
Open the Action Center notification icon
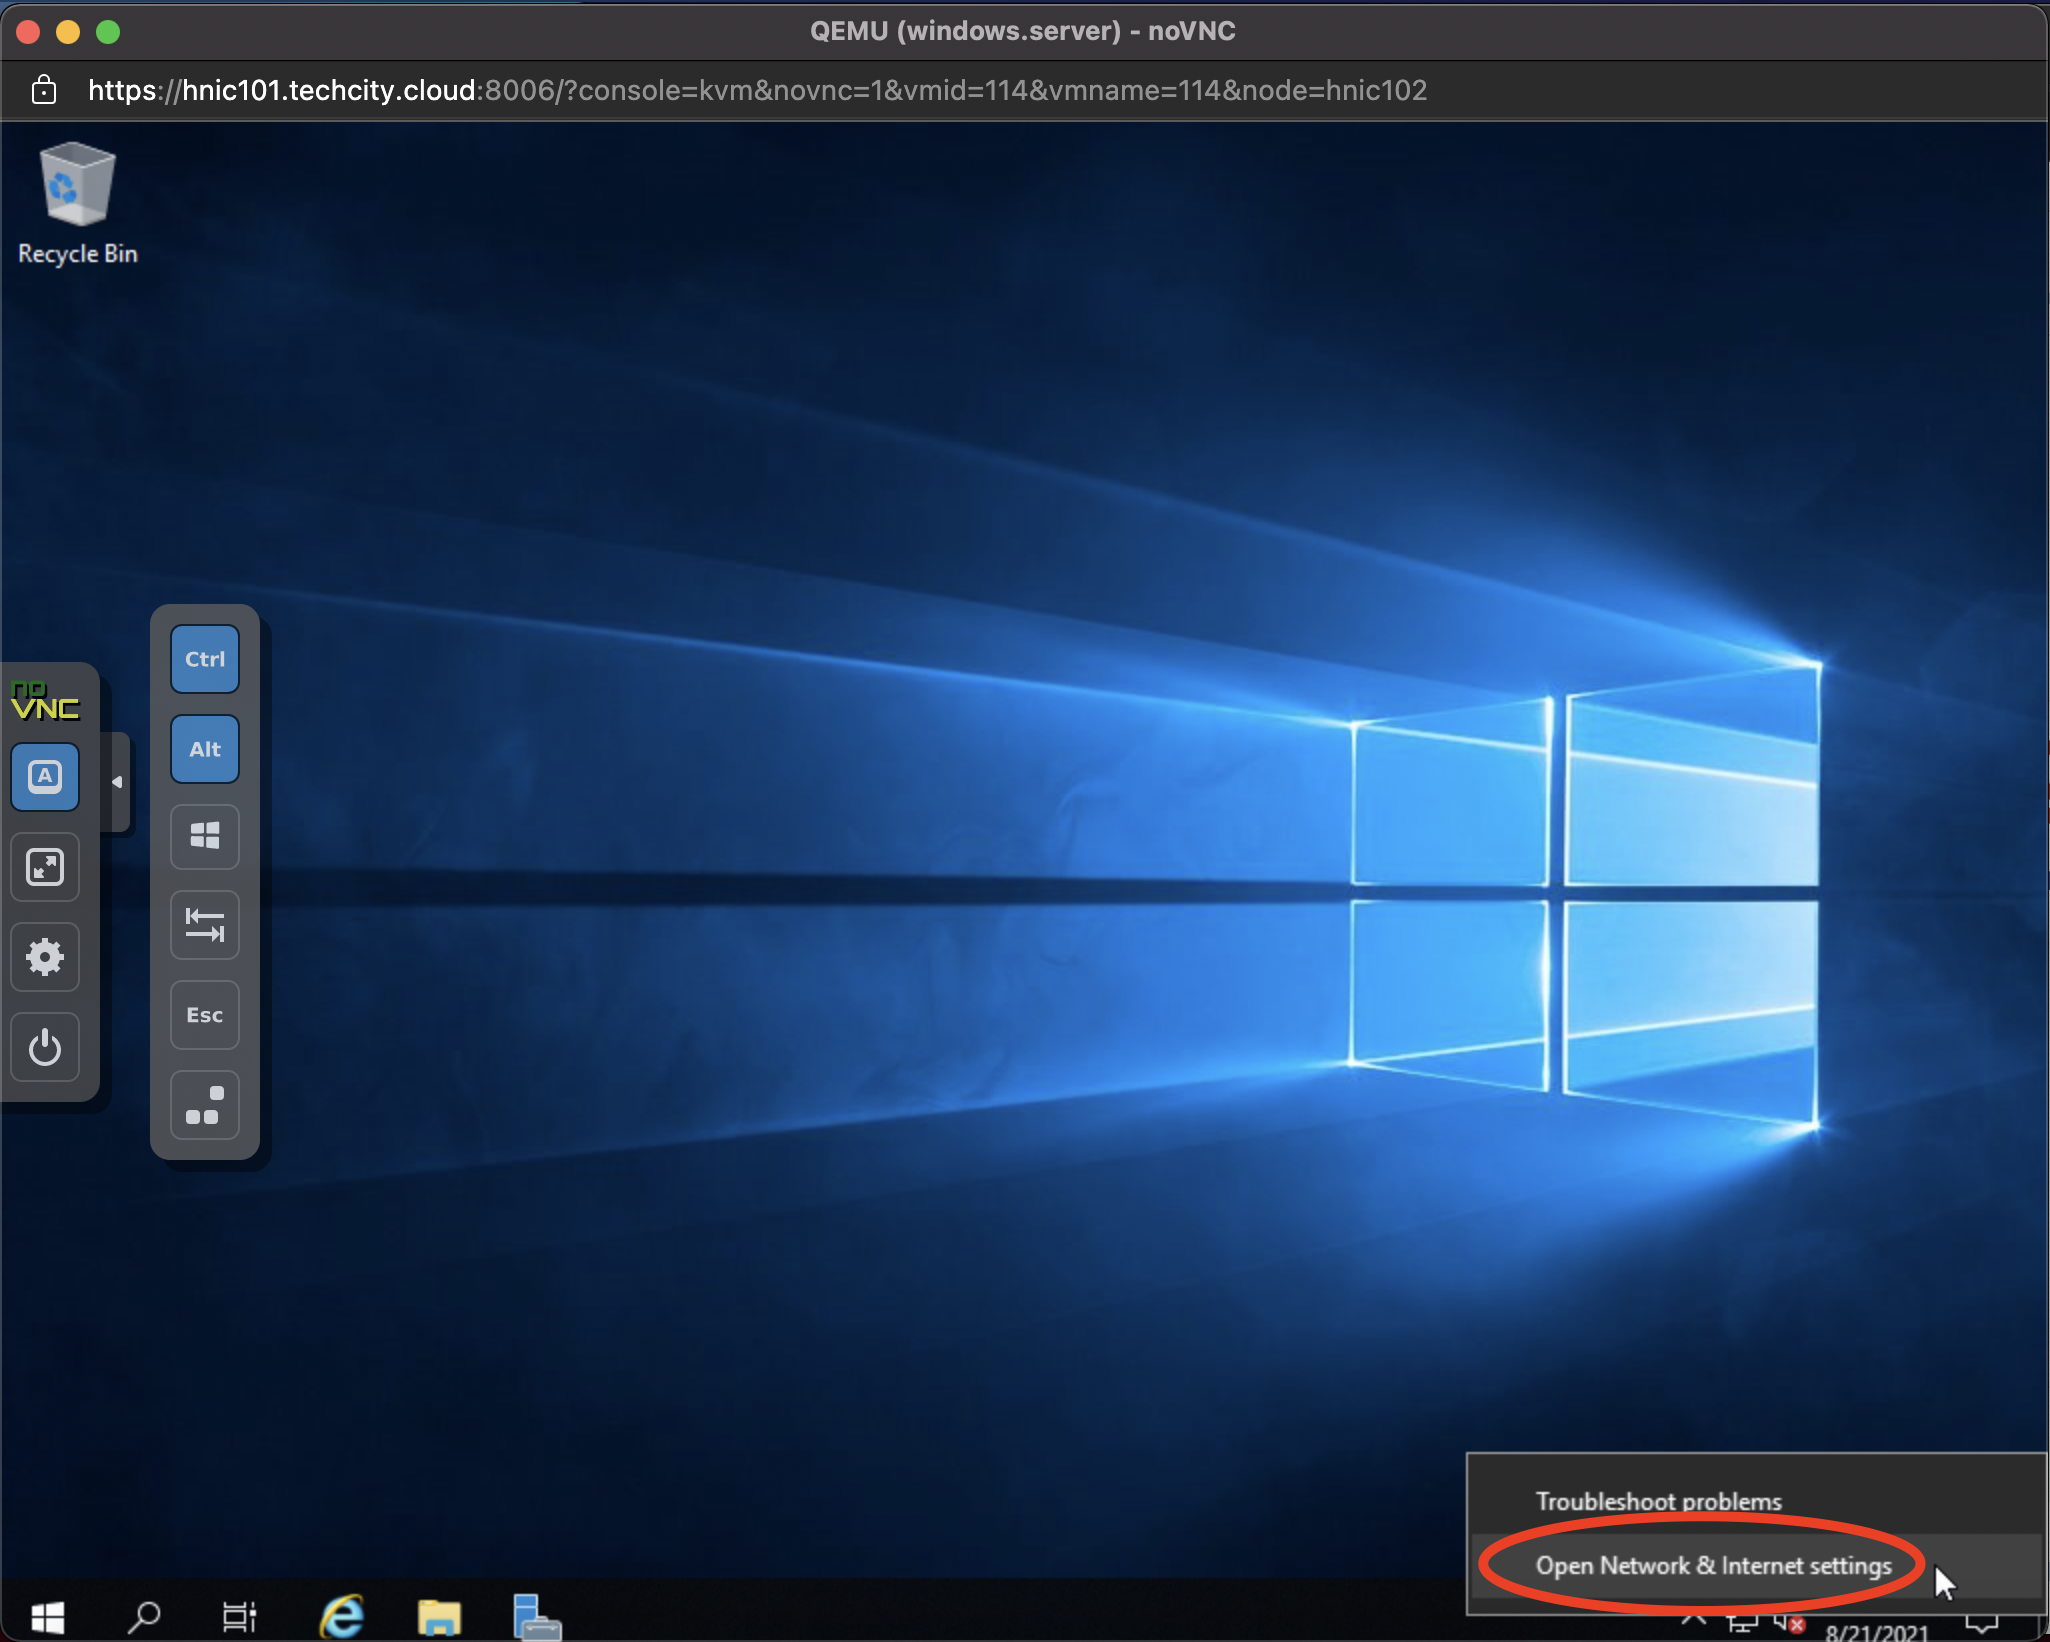(x=1982, y=1624)
